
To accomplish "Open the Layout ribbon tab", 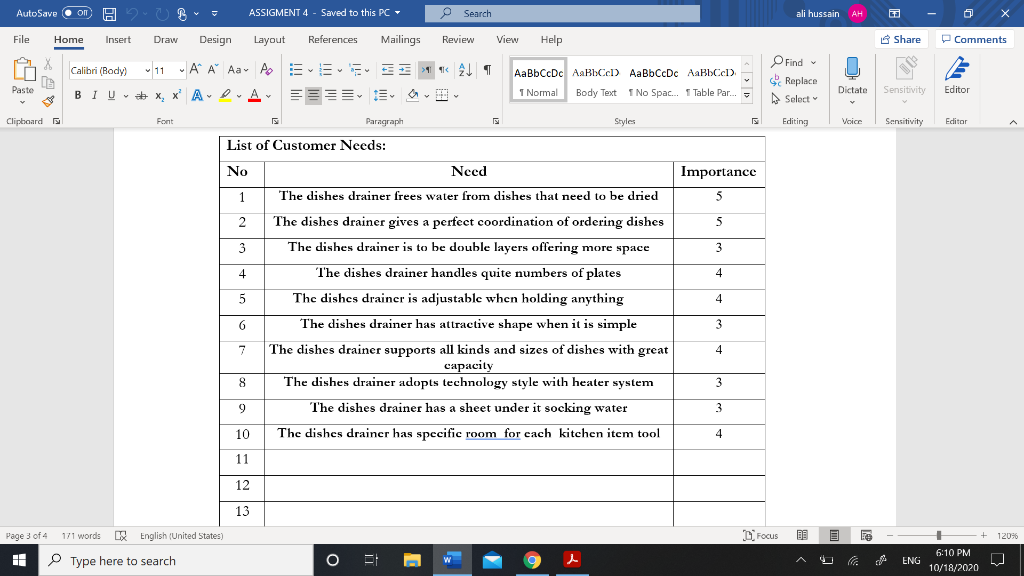I will [x=269, y=40].
